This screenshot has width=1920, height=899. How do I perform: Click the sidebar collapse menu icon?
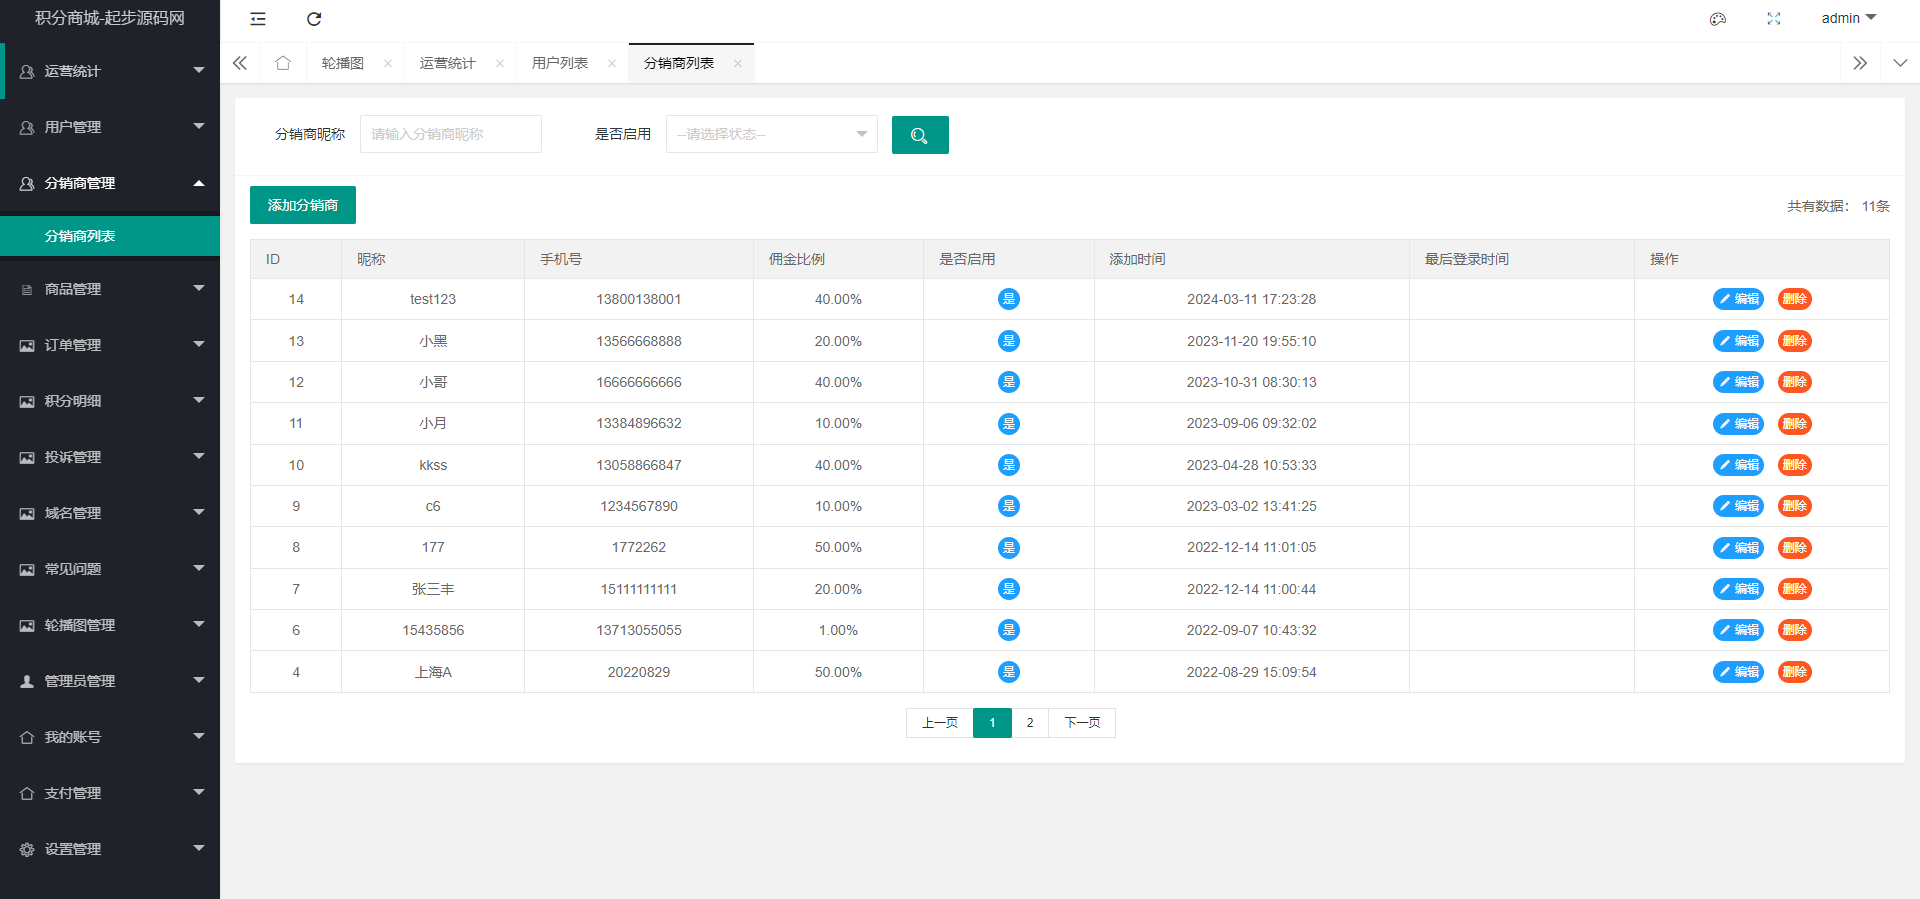(258, 19)
